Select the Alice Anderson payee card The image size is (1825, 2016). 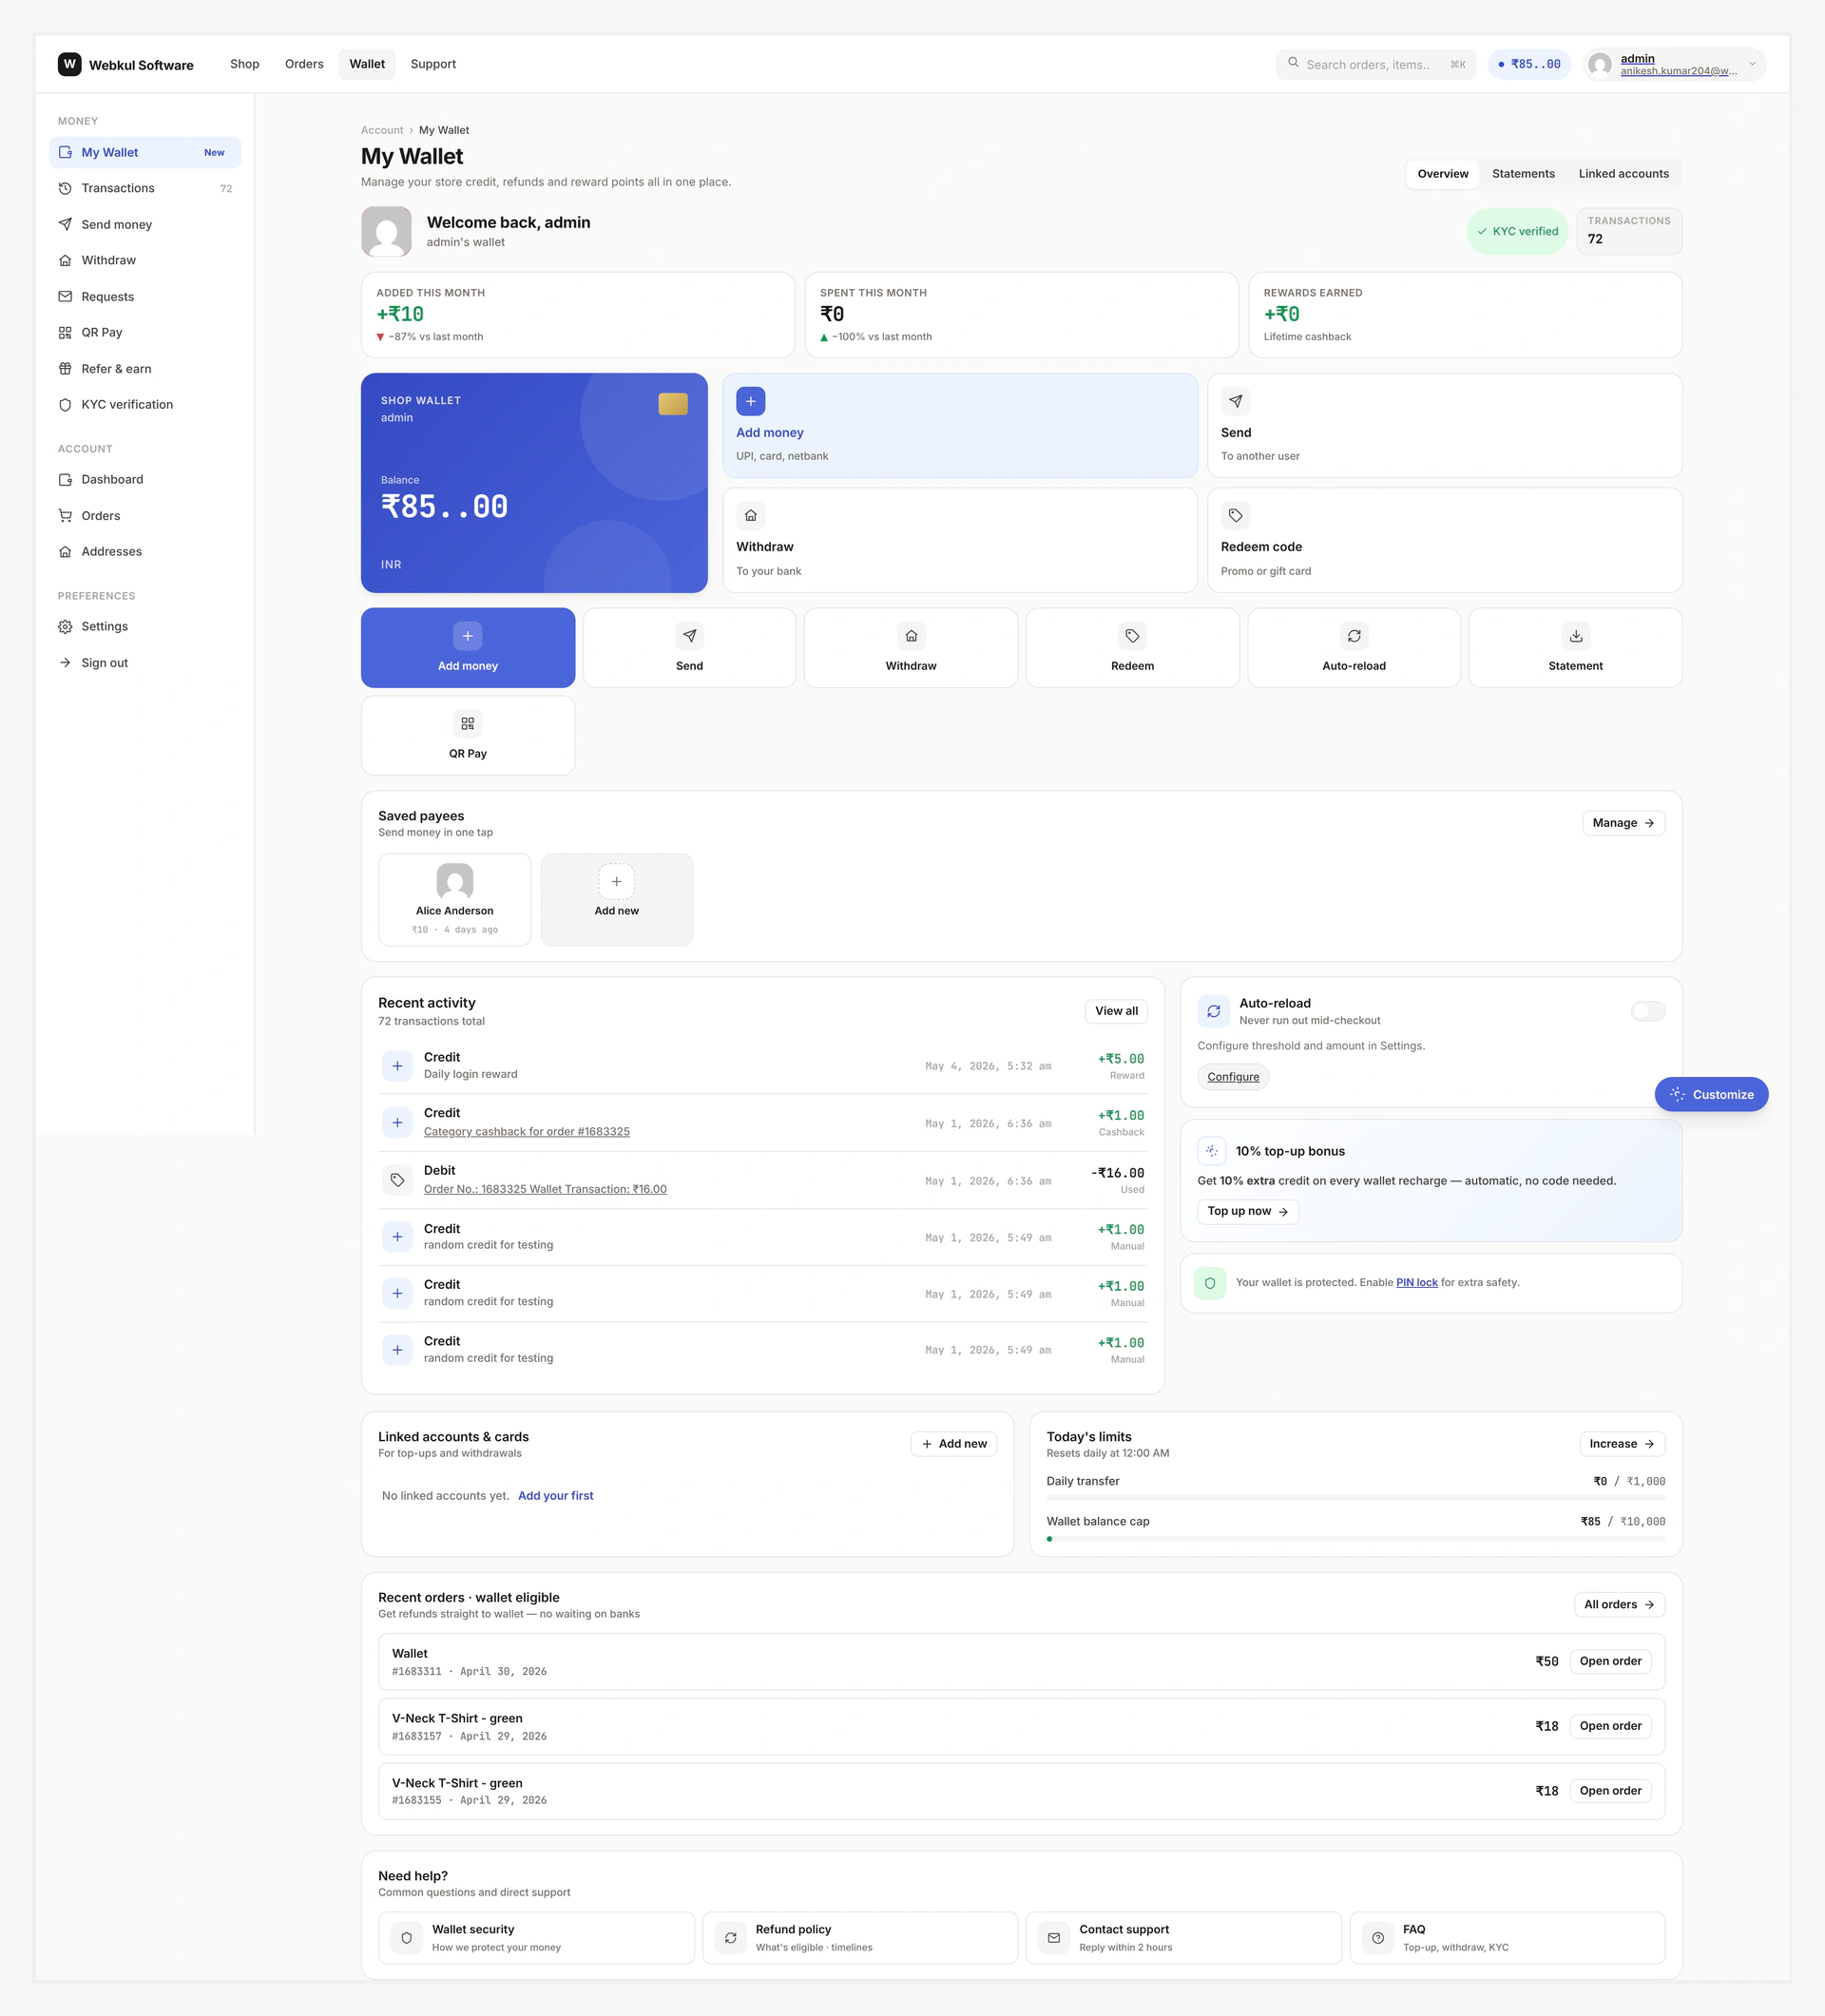point(455,899)
